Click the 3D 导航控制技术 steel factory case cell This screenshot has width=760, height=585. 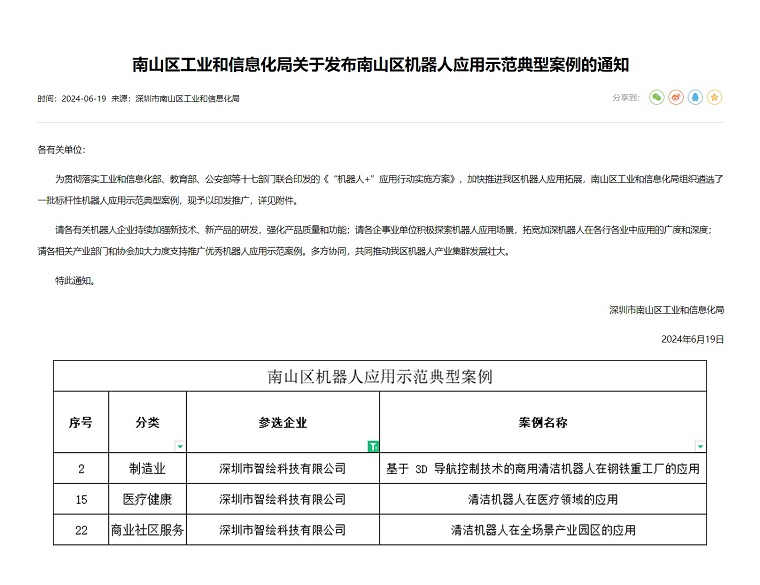[x=543, y=468]
